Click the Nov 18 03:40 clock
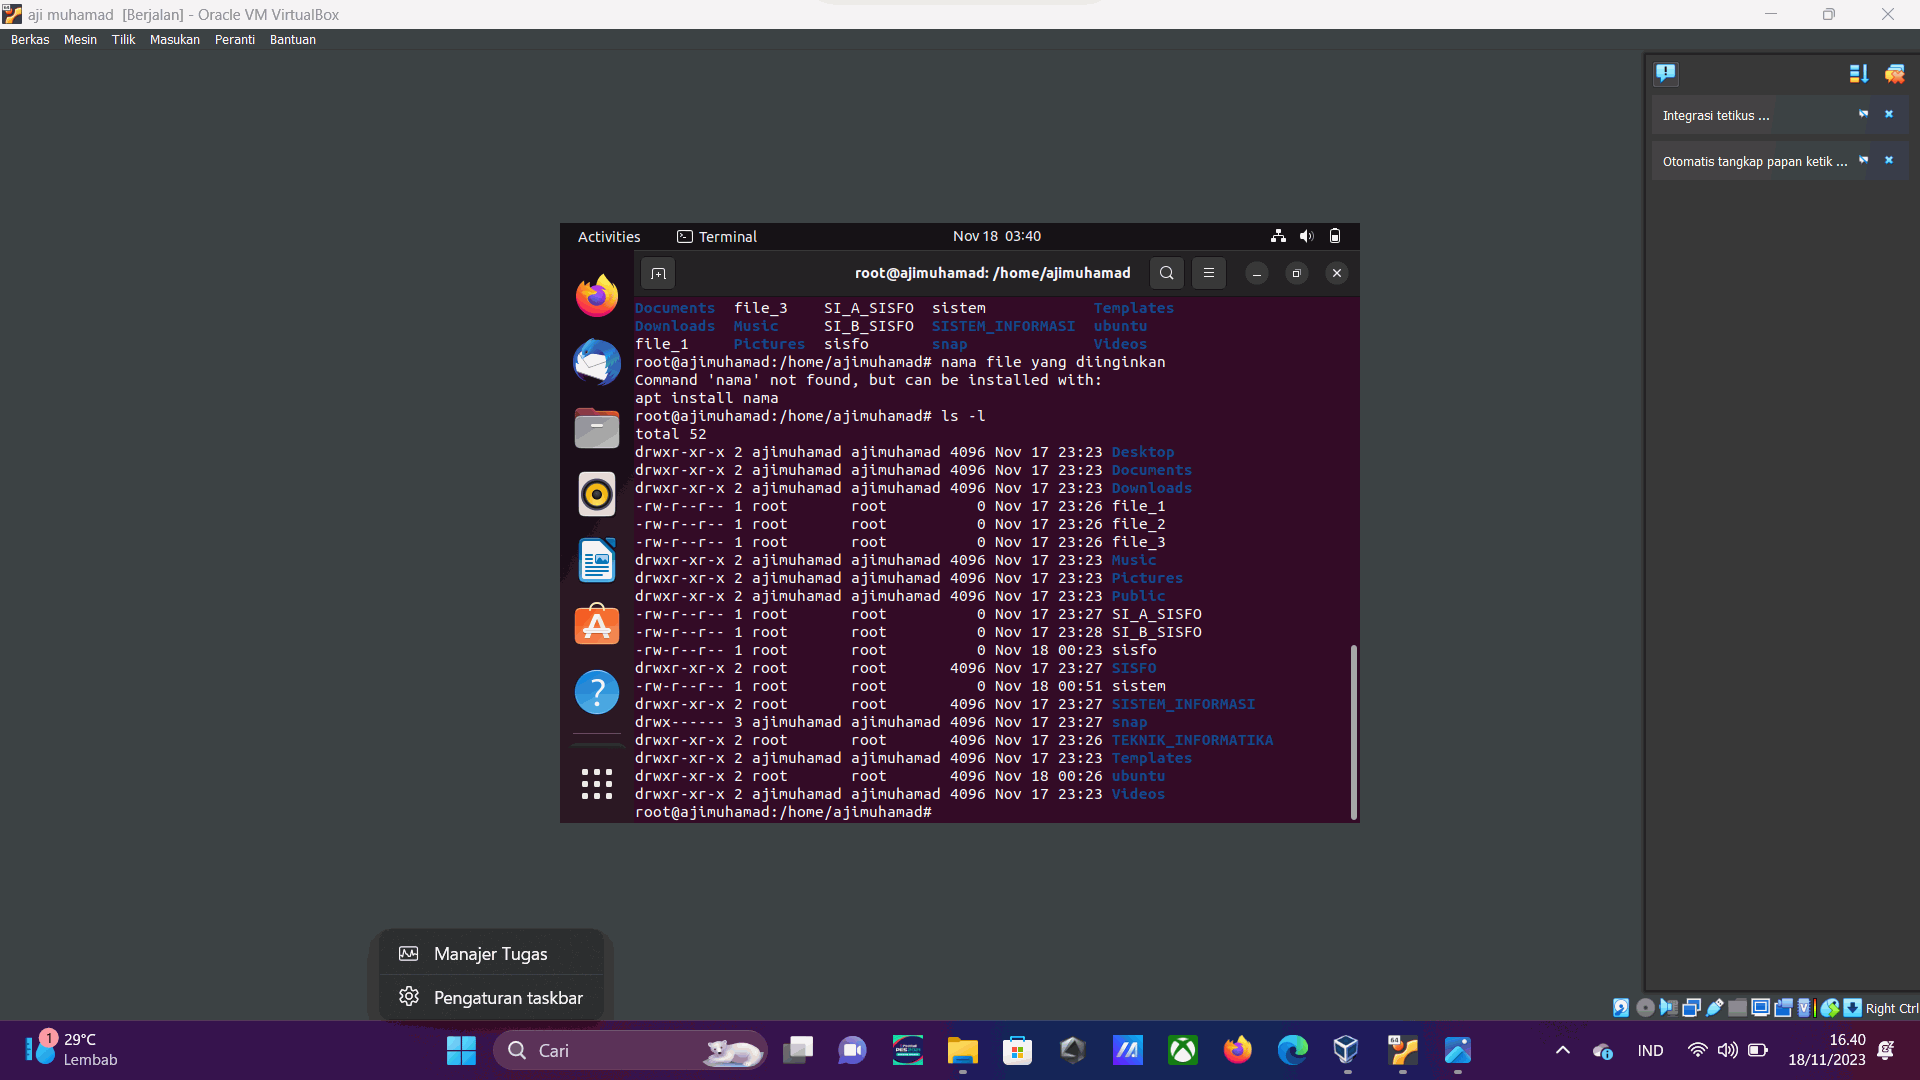 [x=997, y=236]
